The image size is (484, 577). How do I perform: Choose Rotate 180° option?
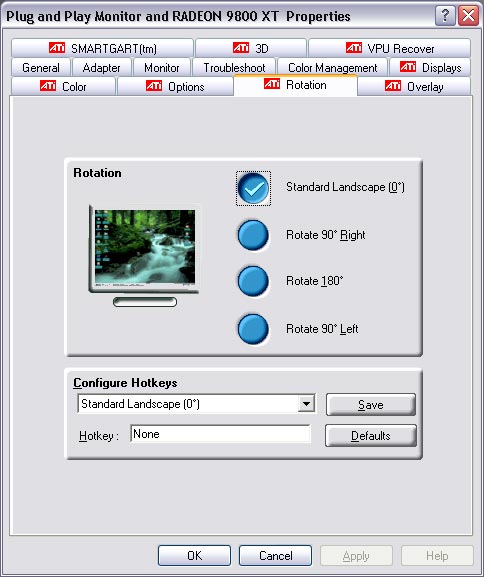253,281
